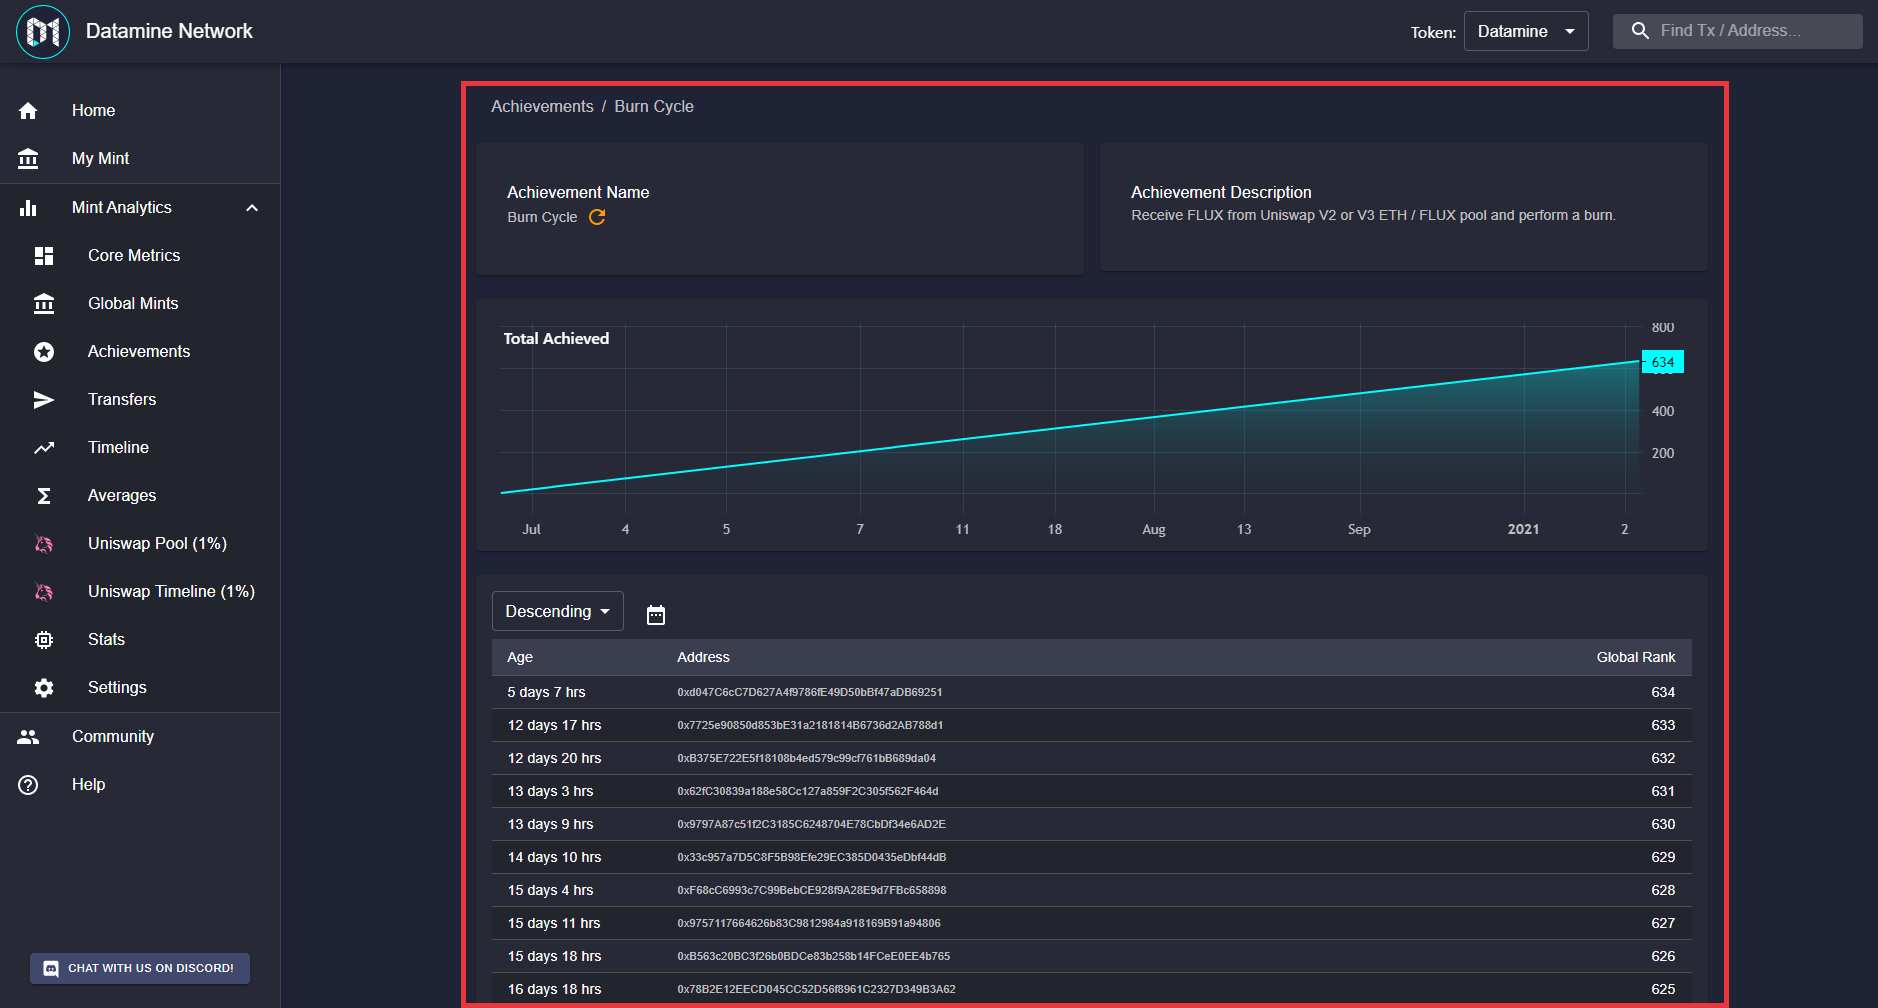
Task: Open the Uniswap Pool (1%) page
Action: [x=140, y=544]
